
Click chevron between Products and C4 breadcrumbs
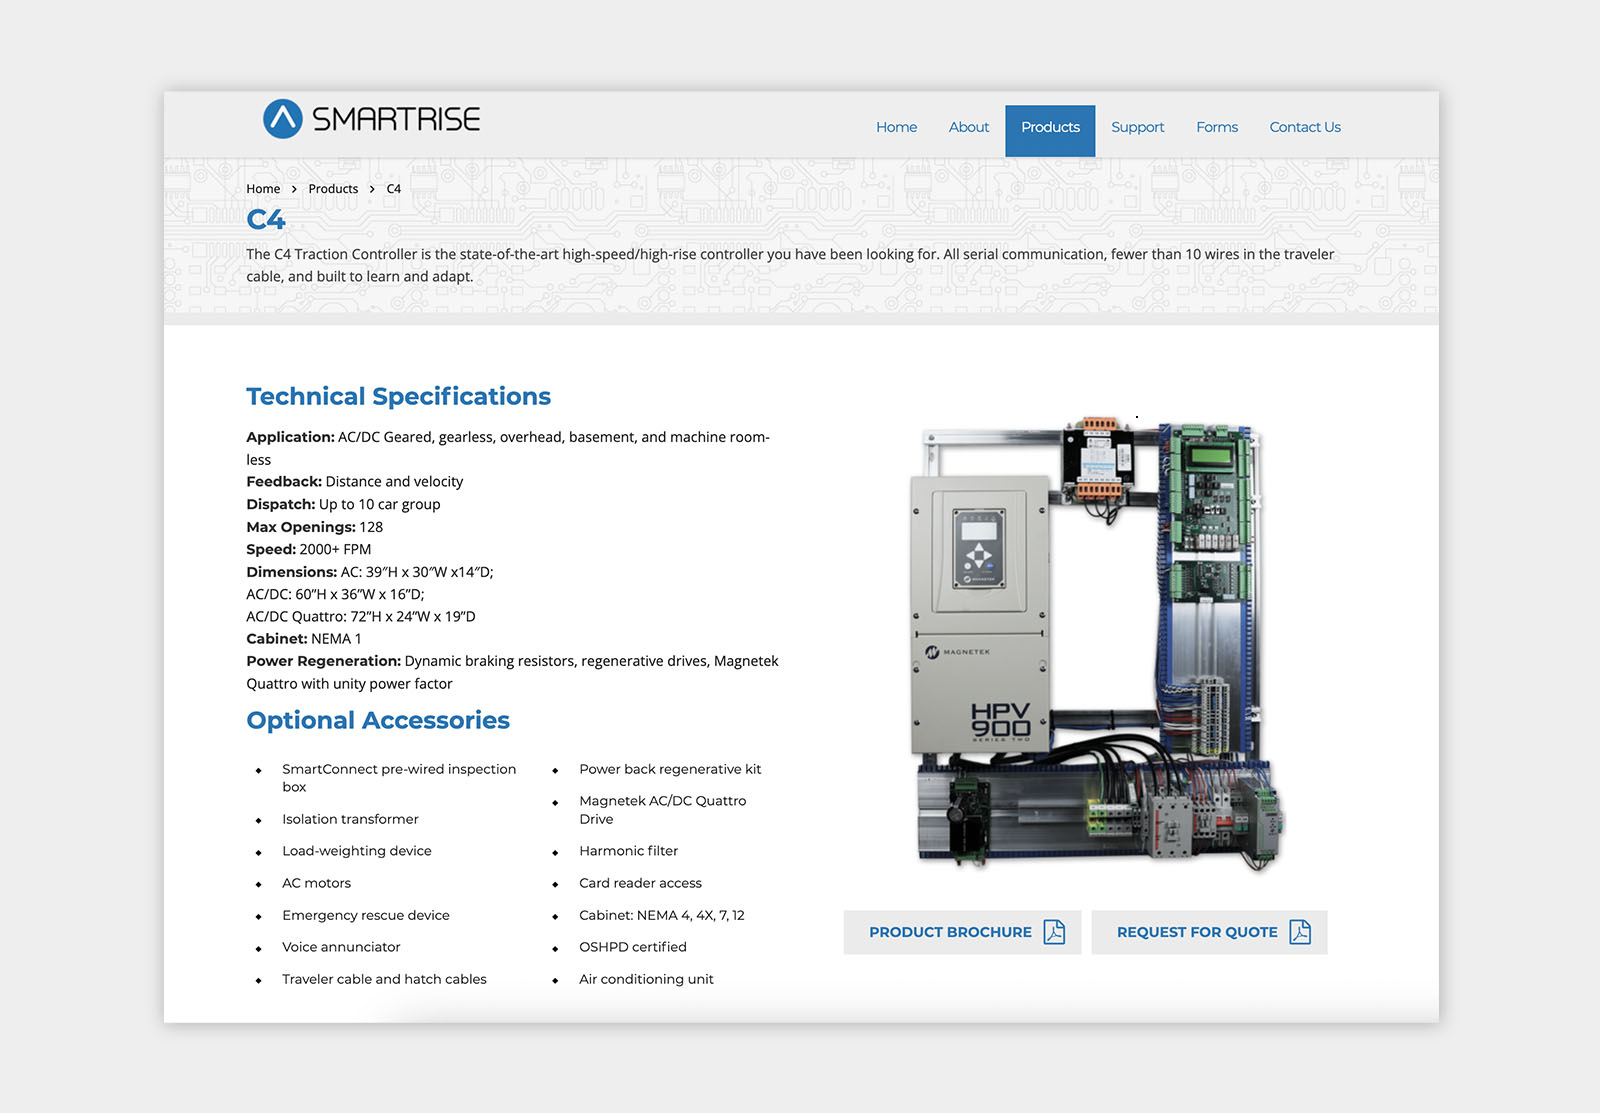click(372, 189)
